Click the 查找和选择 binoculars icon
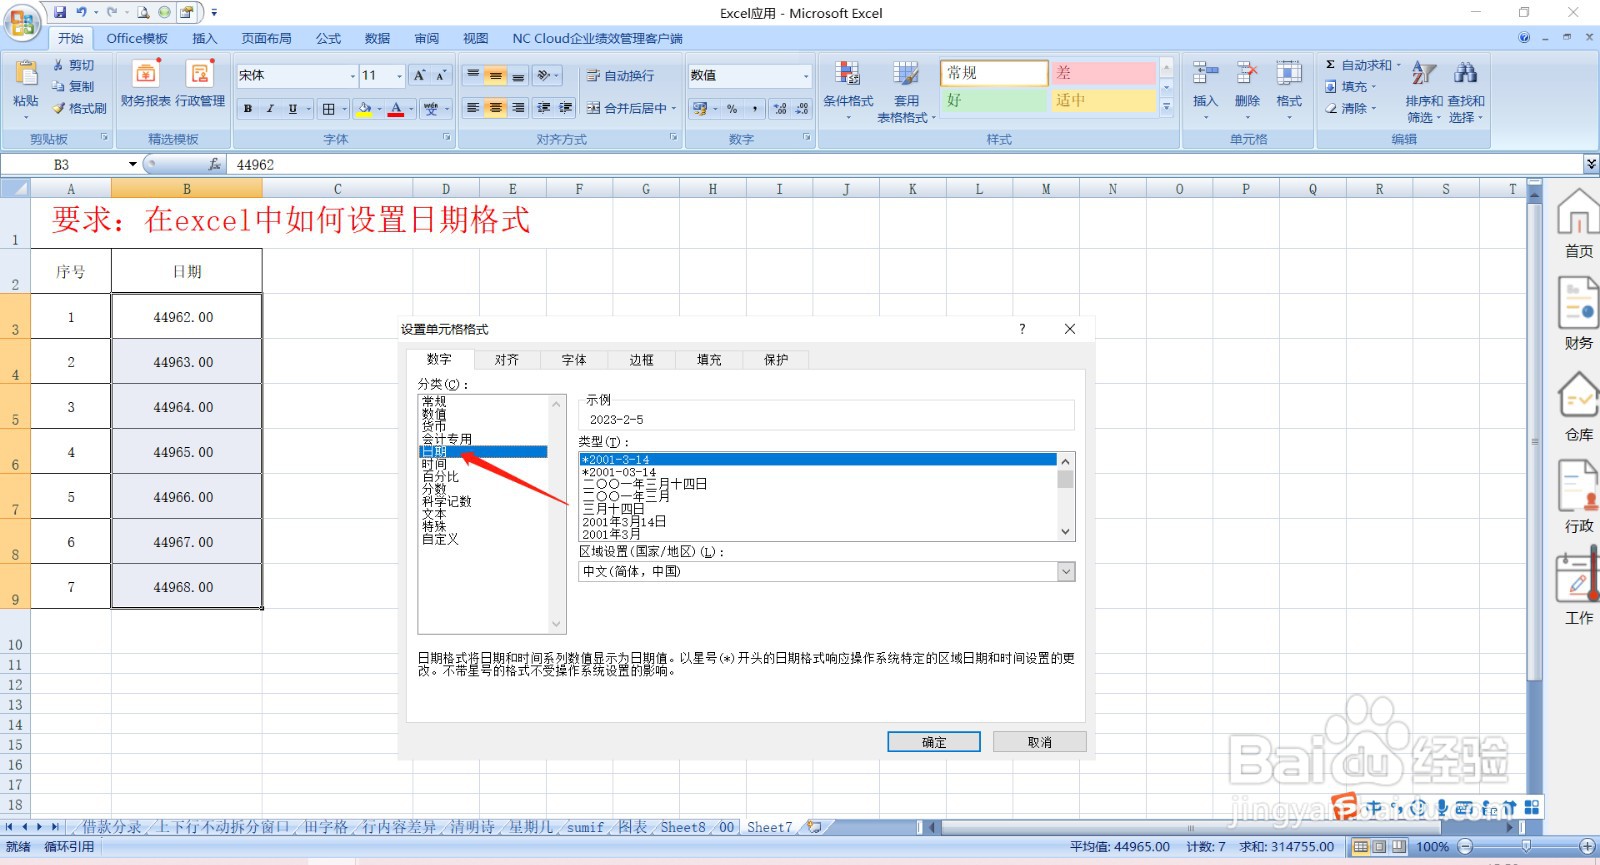 pyautogui.click(x=1466, y=74)
